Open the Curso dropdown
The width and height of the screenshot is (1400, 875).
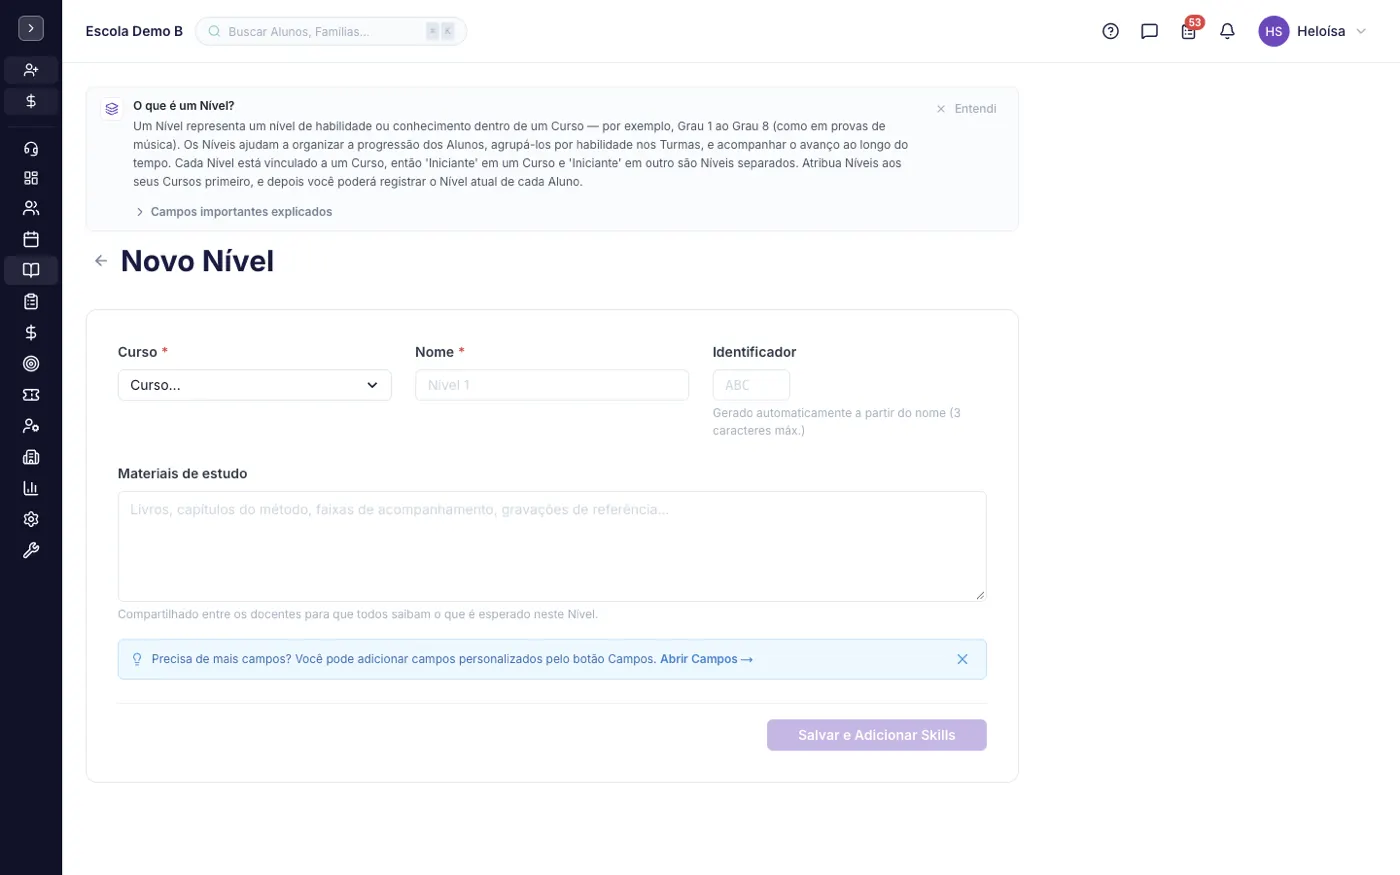[x=254, y=385]
